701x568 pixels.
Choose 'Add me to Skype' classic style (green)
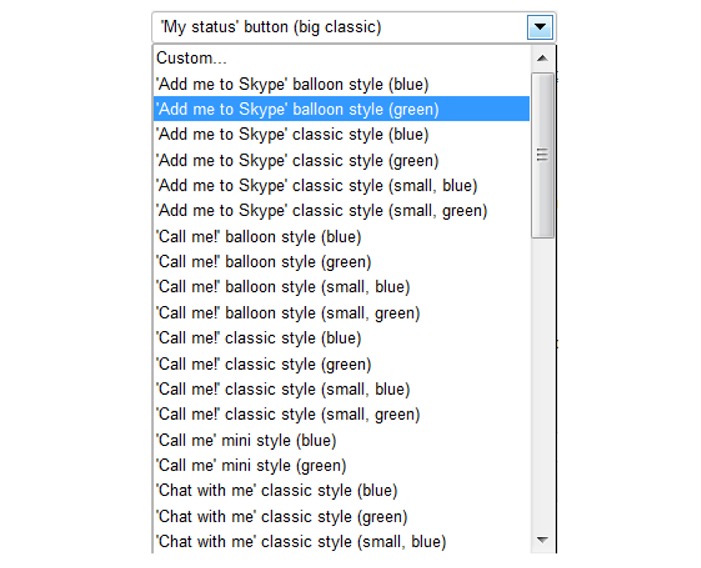pyautogui.click(x=297, y=160)
